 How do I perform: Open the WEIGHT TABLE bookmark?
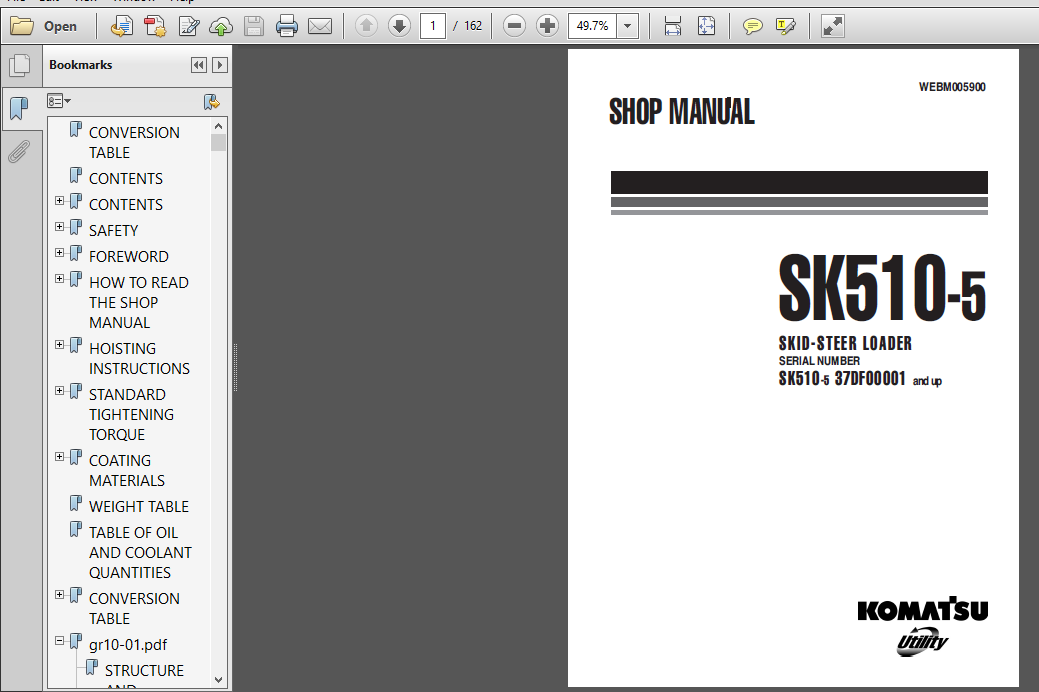(138, 506)
